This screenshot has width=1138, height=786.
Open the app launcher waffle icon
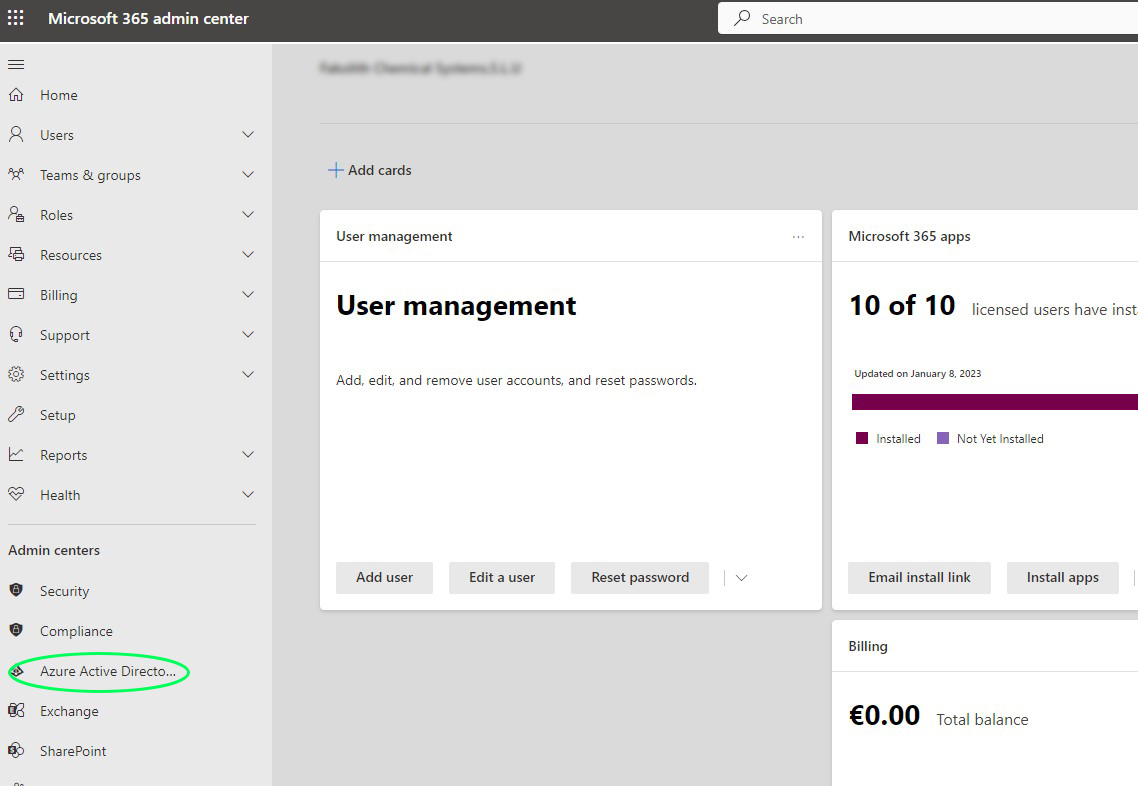15,17
